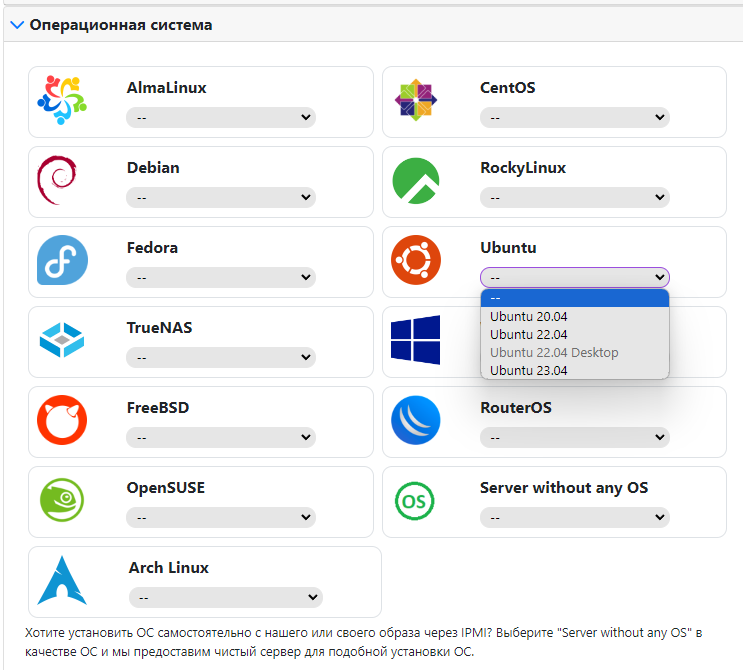Viewport: 743px width, 670px height.
Task: Select Ubuntu 20.04 from the list
Action: (x=575, y=316)
